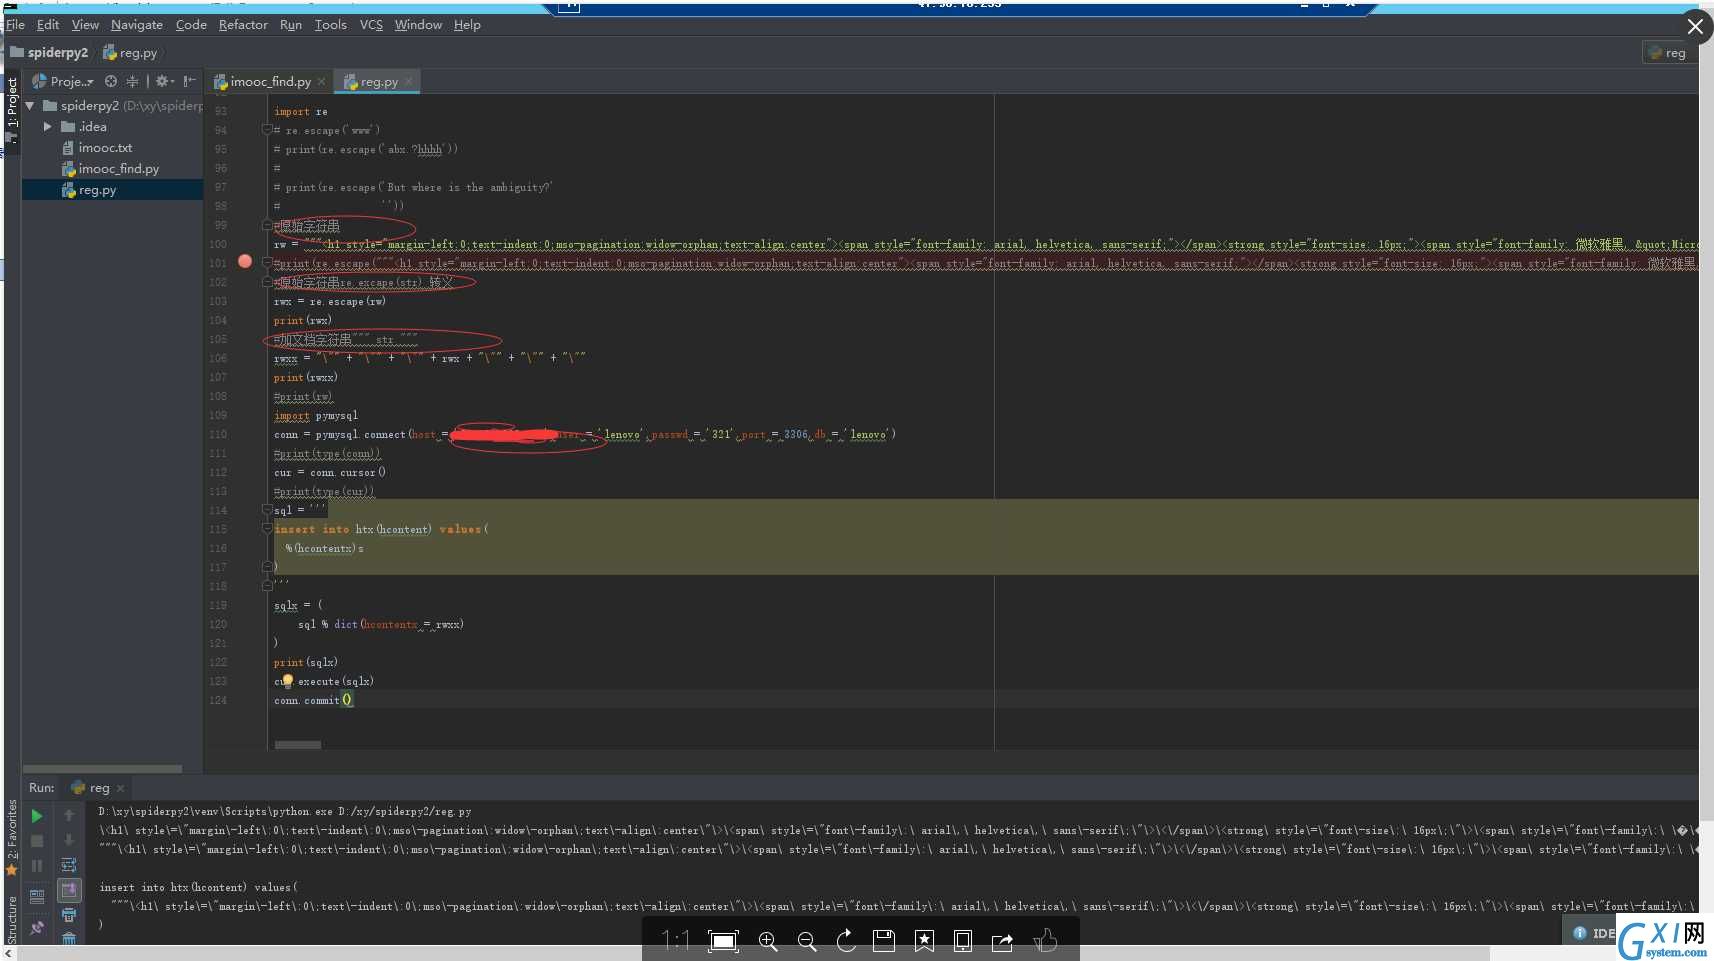This screenshot has width=1714, height=961.
Task: Toggle scroll-to-end icon in Run console
Action: (69, 890)
